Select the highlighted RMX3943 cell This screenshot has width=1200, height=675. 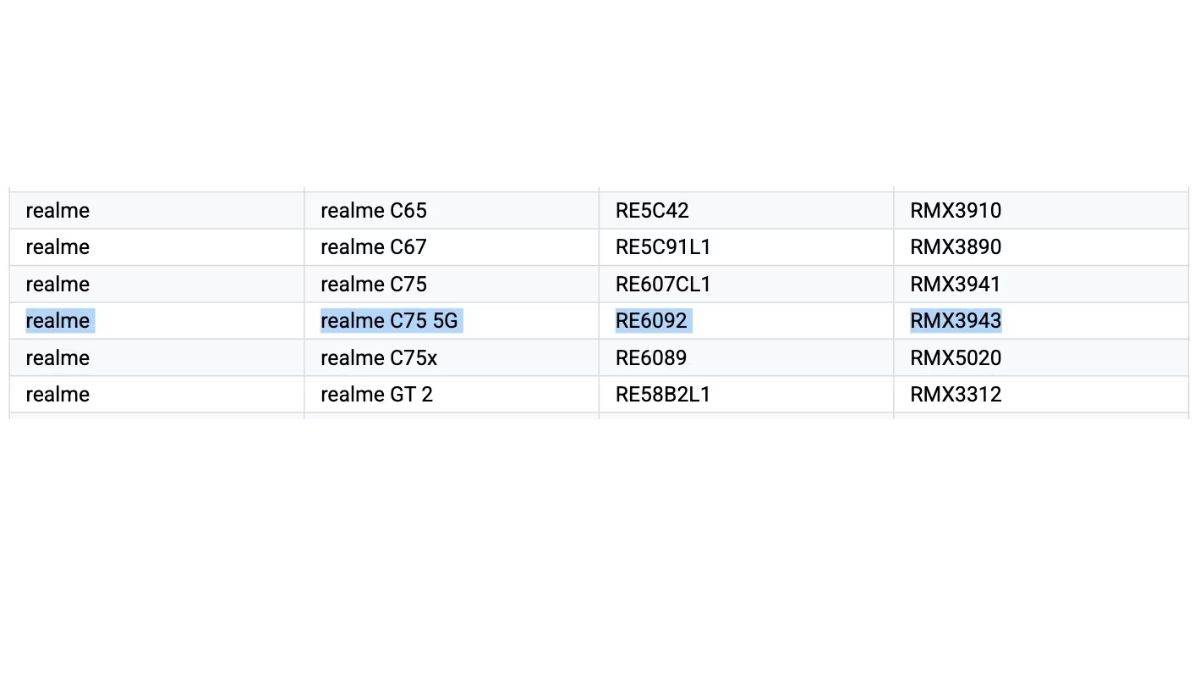955,321
